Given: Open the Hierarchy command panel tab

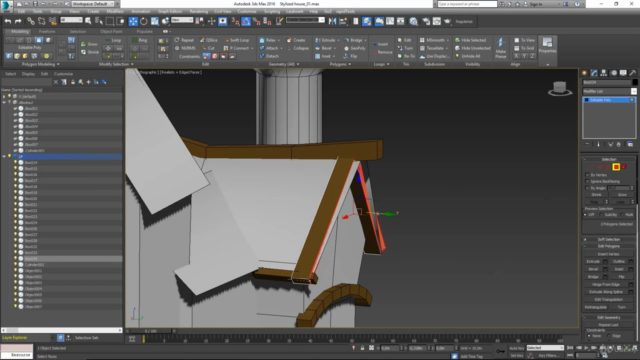Looking at the screenshot, I should pos(604,73).
